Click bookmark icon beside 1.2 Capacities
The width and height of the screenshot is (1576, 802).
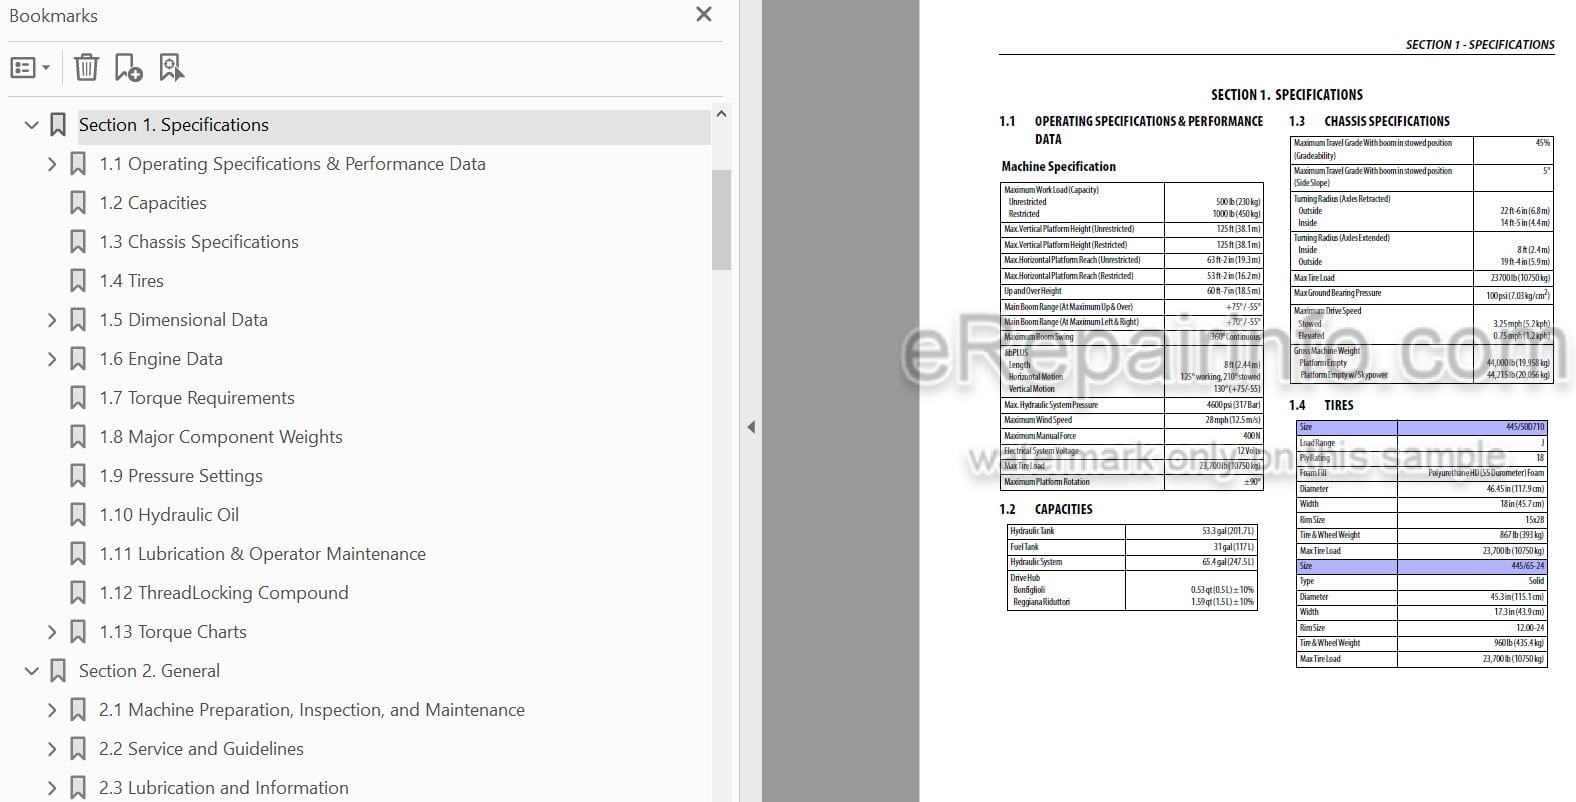click(78, 203)
